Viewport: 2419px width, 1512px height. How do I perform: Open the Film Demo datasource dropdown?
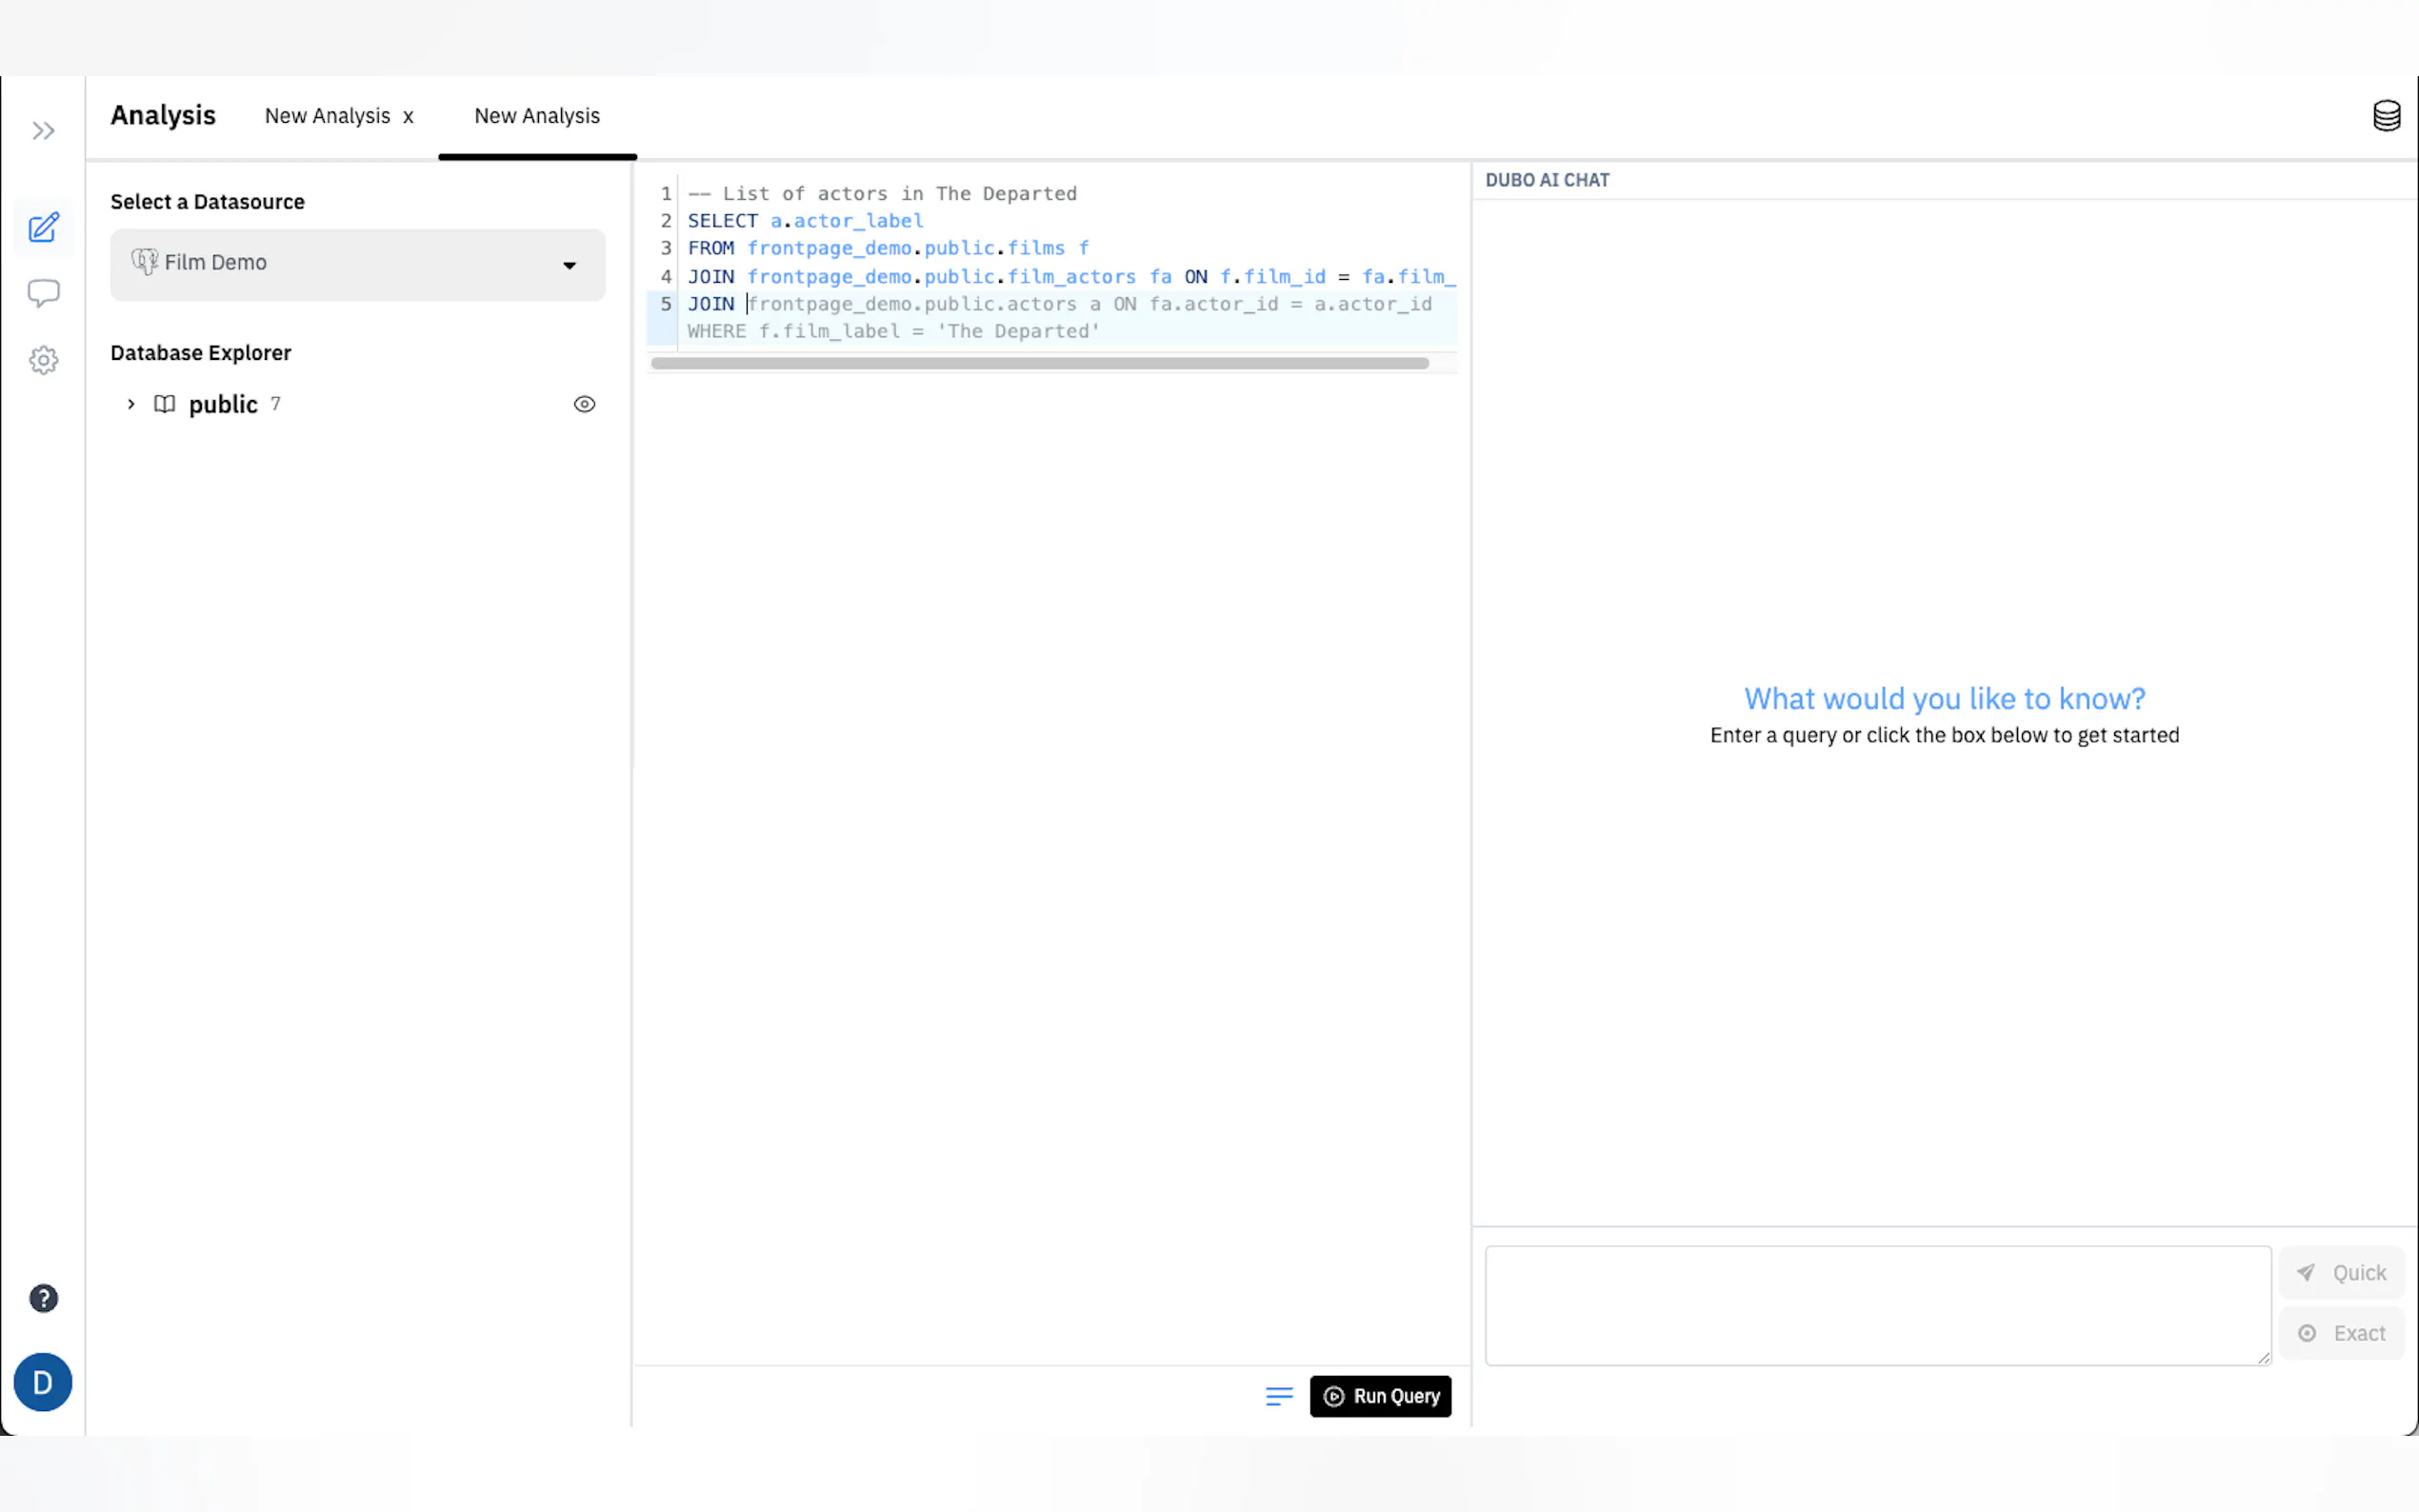pos(358,265)
